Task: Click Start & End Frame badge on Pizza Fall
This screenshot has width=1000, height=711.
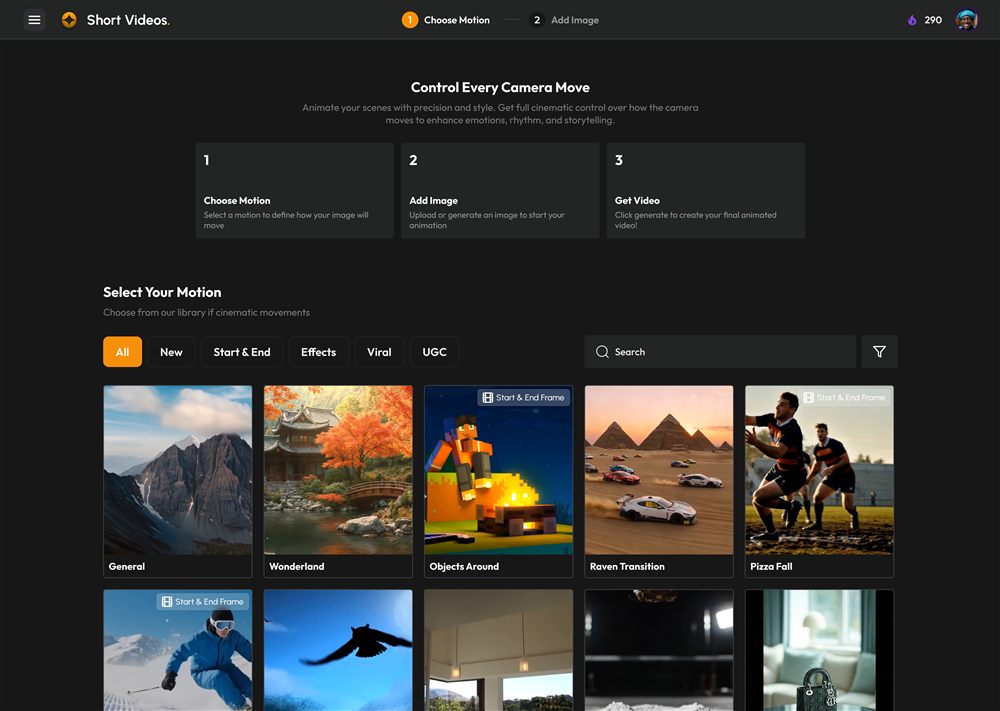Action: 844,397
